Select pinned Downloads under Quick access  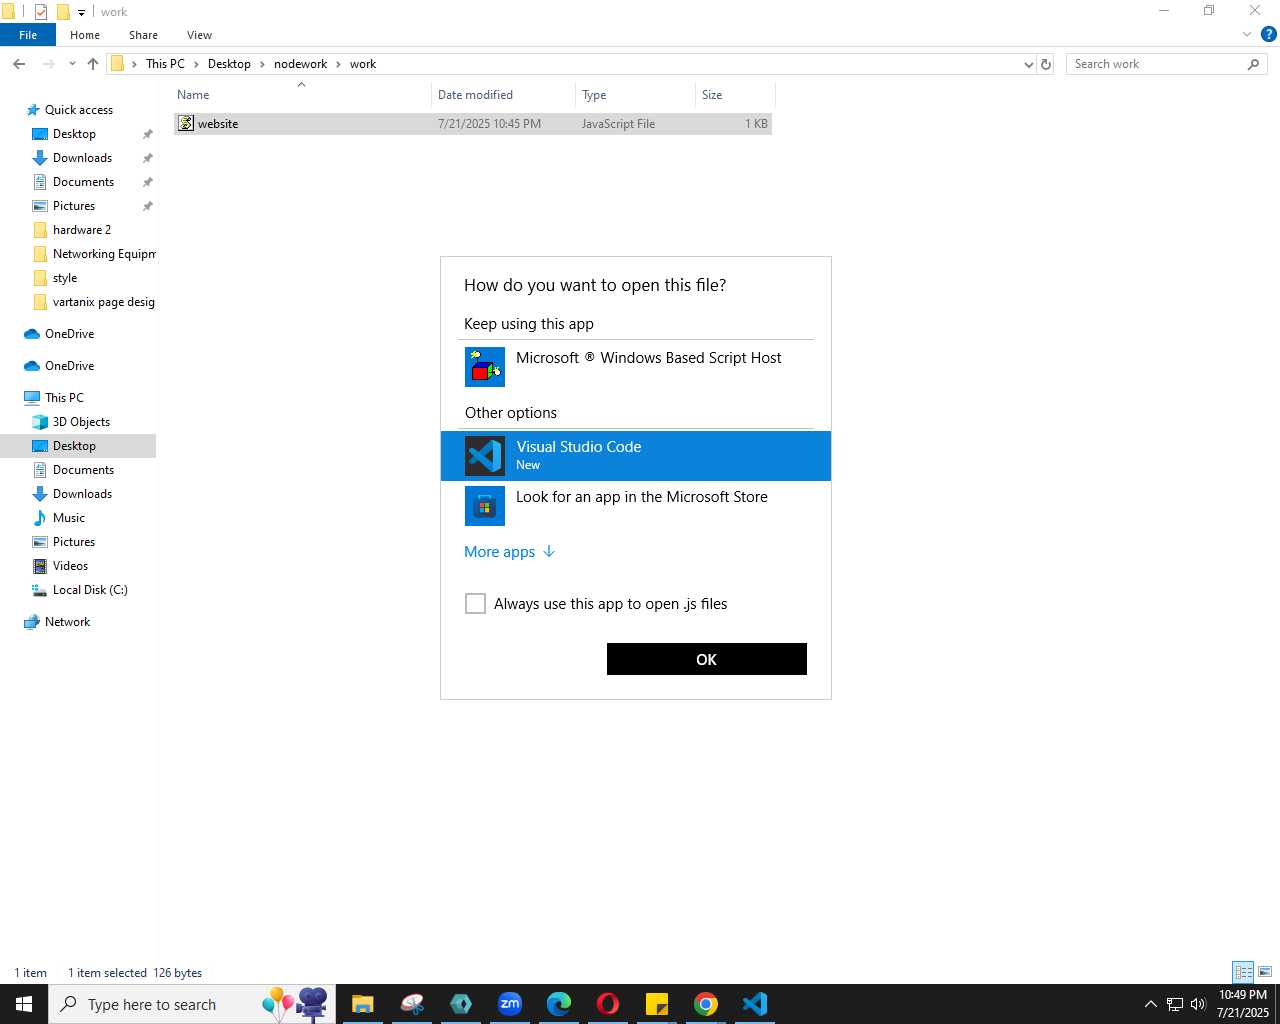coord(82,158)
